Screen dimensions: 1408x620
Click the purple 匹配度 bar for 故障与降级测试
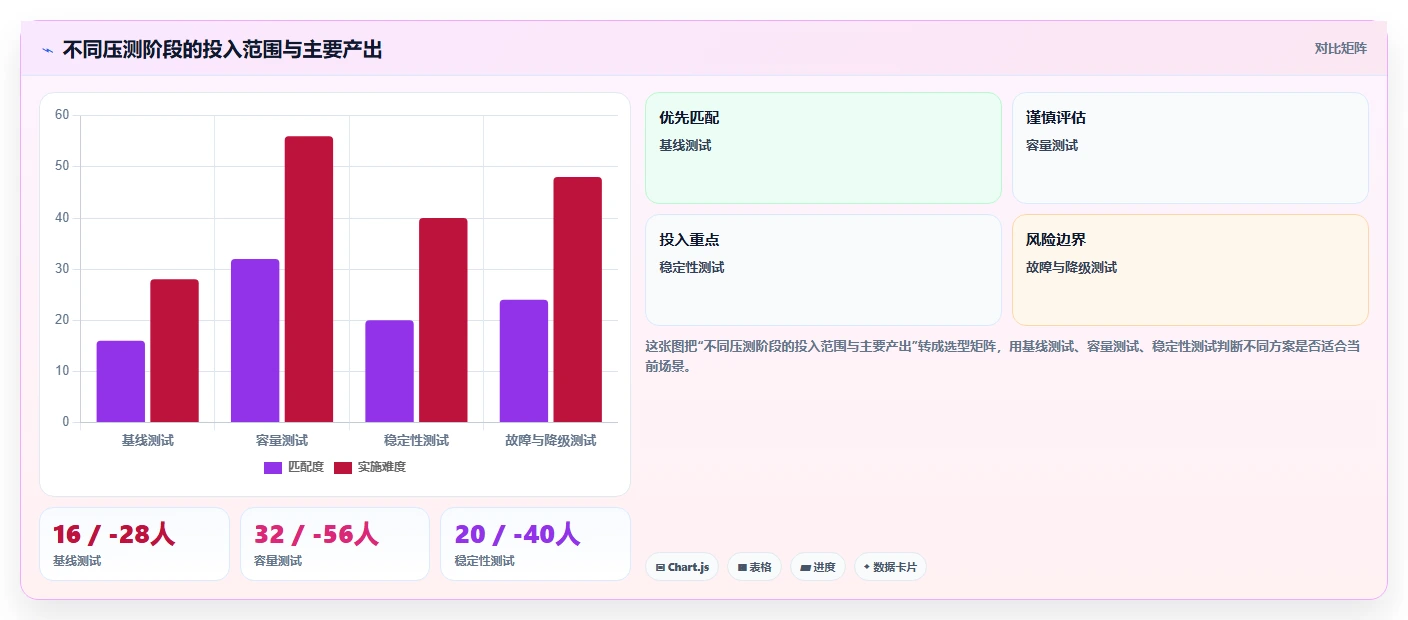524,361
